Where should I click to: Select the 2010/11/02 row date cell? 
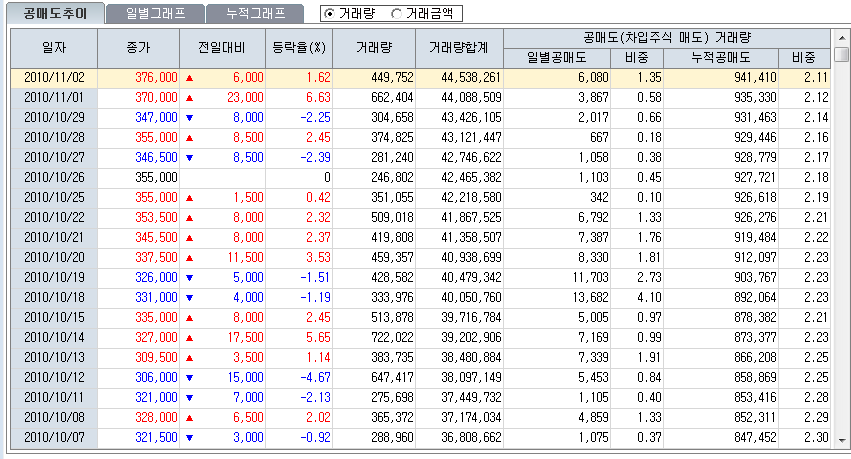54,77
